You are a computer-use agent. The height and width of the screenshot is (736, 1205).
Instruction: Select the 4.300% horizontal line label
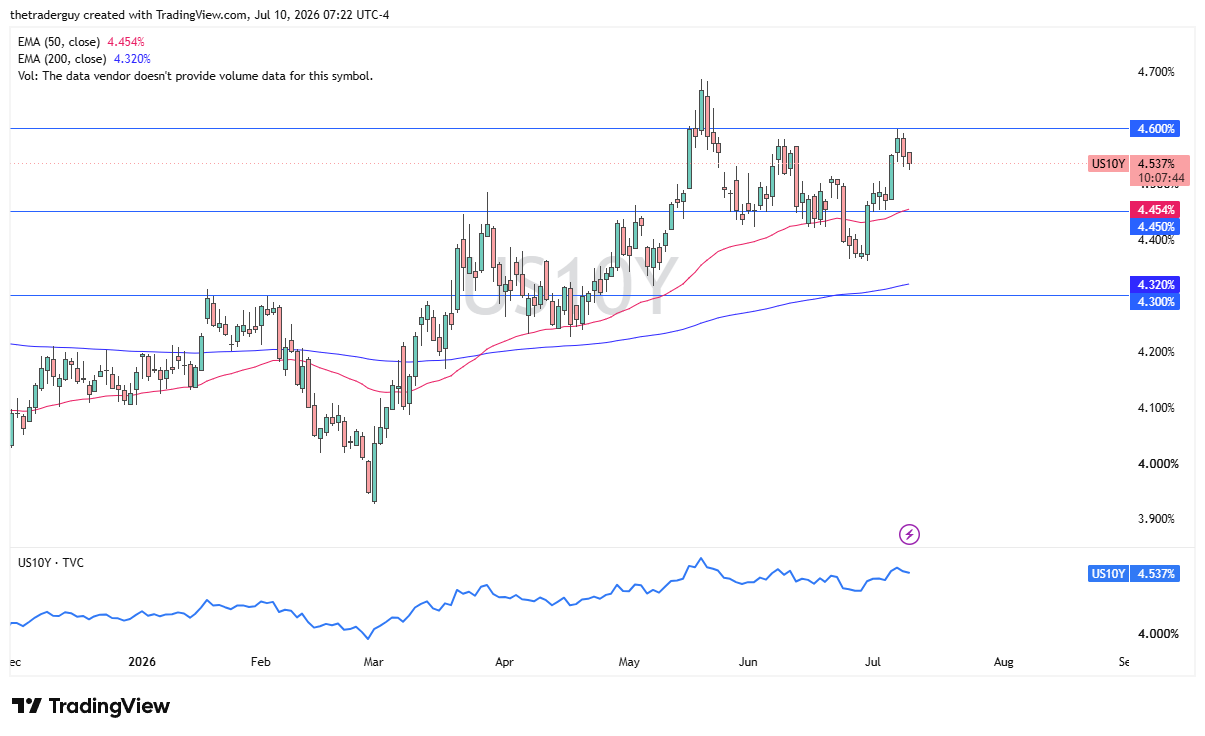click(x=1154, y=301)
